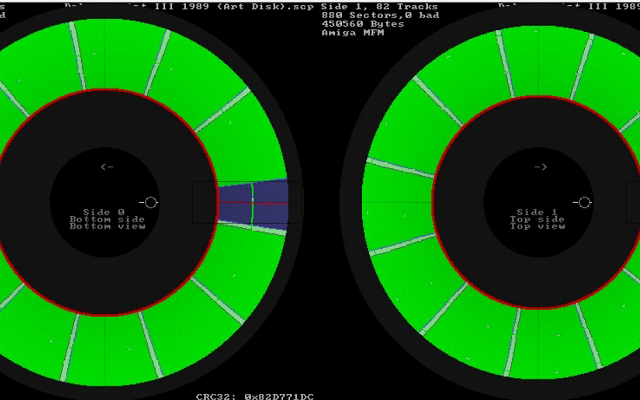Click the "Amiga MFM" format text
Image resolution: width=640 pixels, height=400 pixels.
coord(353,32)
